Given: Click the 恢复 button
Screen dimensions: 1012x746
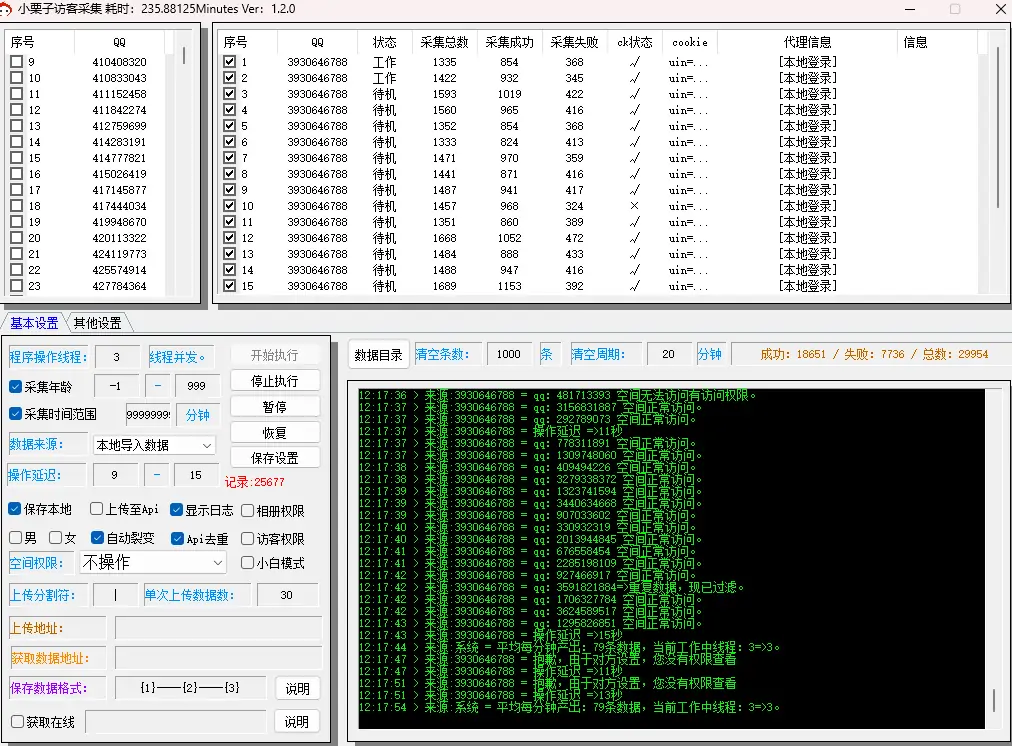Looking at the screenshot, I should (x=274, y=432).
